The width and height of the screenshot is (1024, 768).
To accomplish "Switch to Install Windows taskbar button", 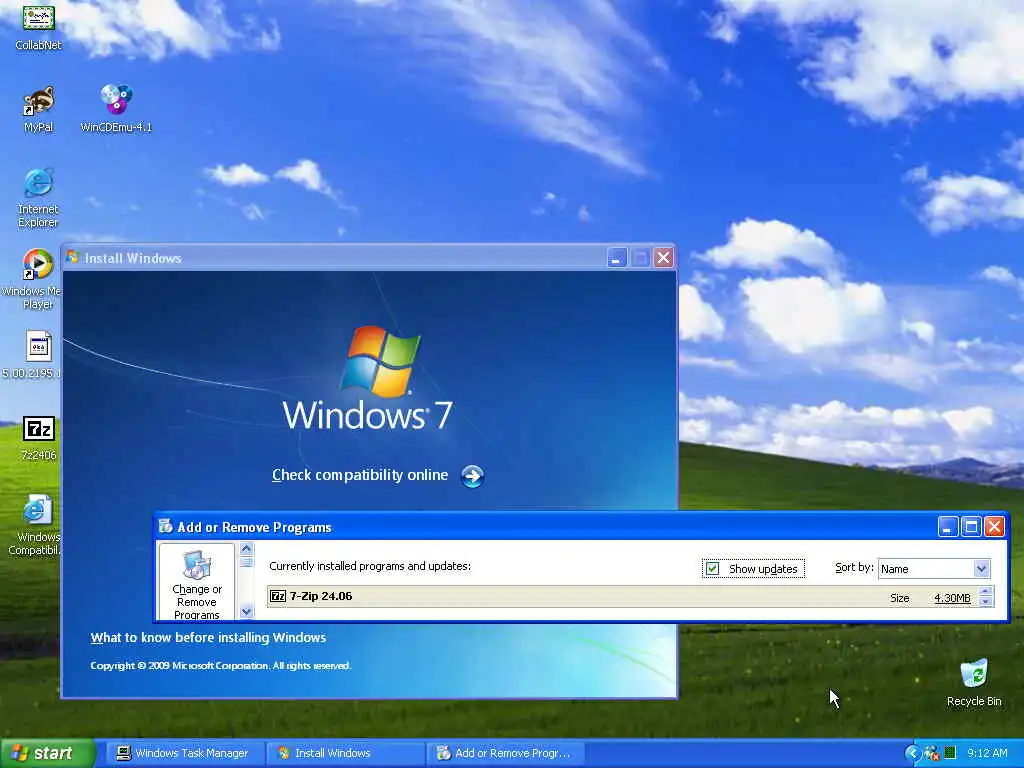I will tap(344, 753).
